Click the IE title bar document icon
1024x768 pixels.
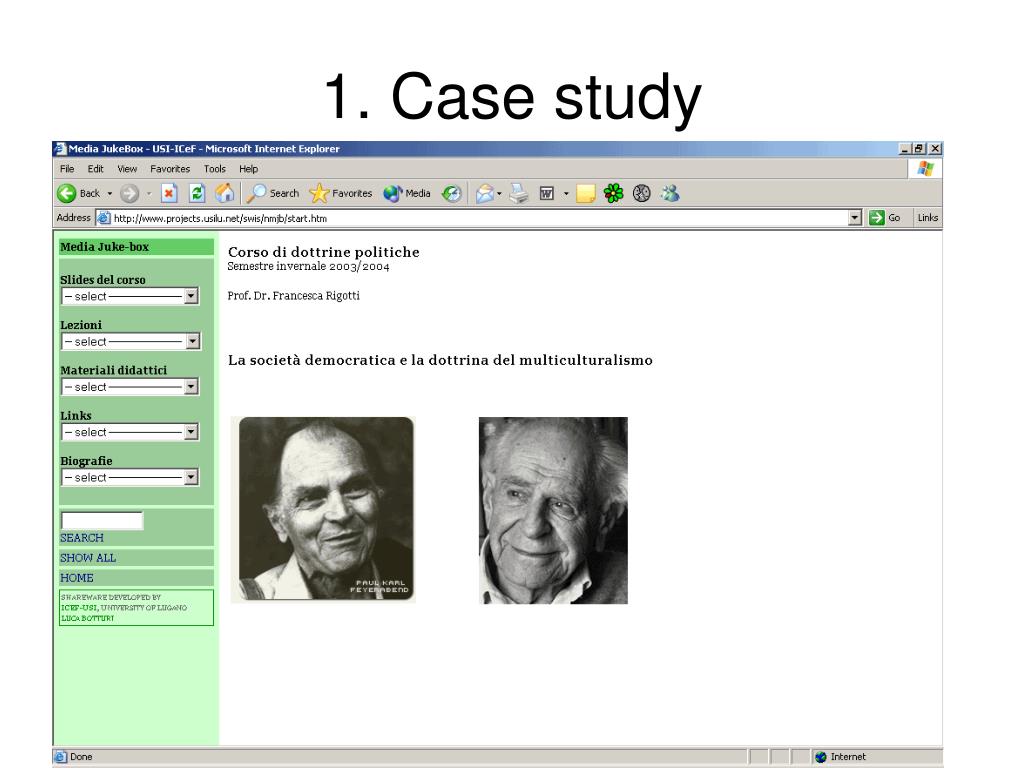pyautogui.click(x=60, y=149)
